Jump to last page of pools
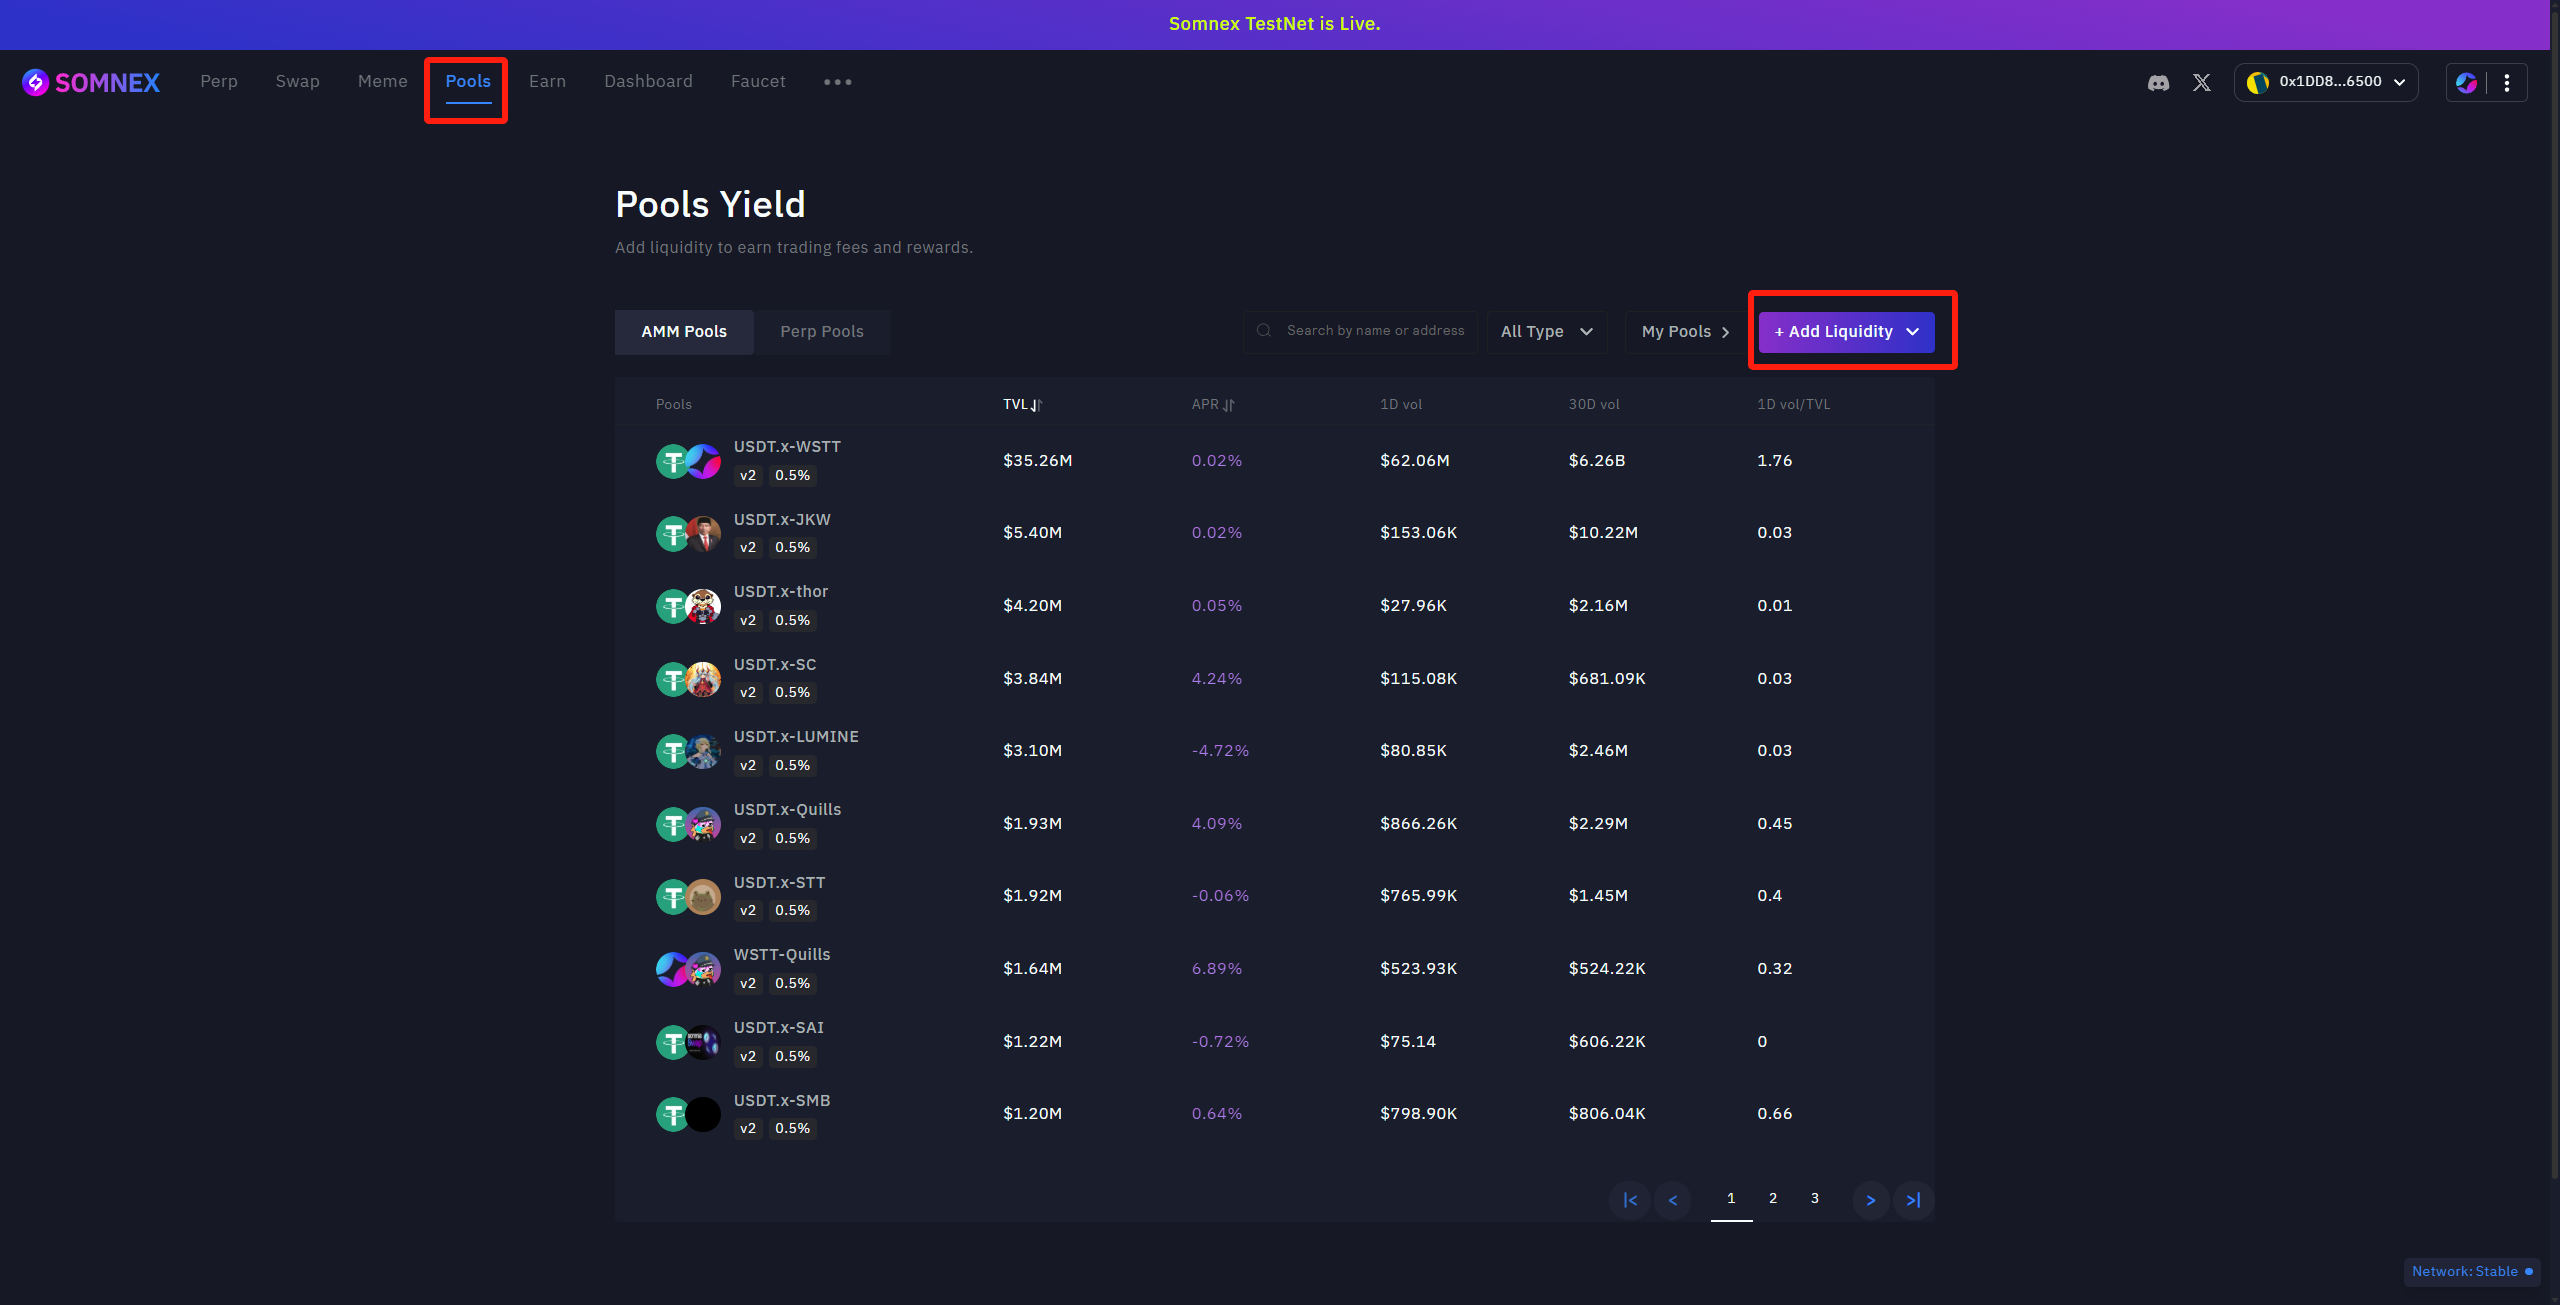The width and height of the screenshot is (2560, 1305). [1914, 1200]
